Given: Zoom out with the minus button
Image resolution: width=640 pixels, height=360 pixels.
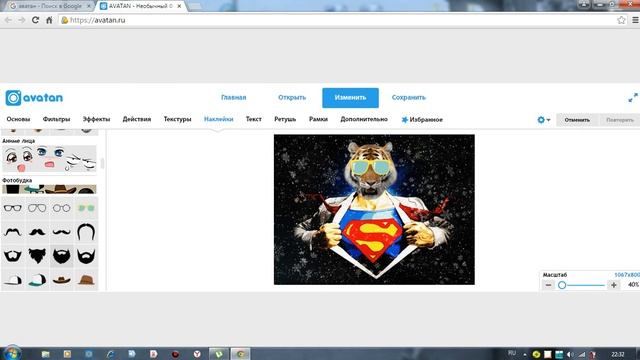Looking at the screenshot, I should click(x=548, y=285).
